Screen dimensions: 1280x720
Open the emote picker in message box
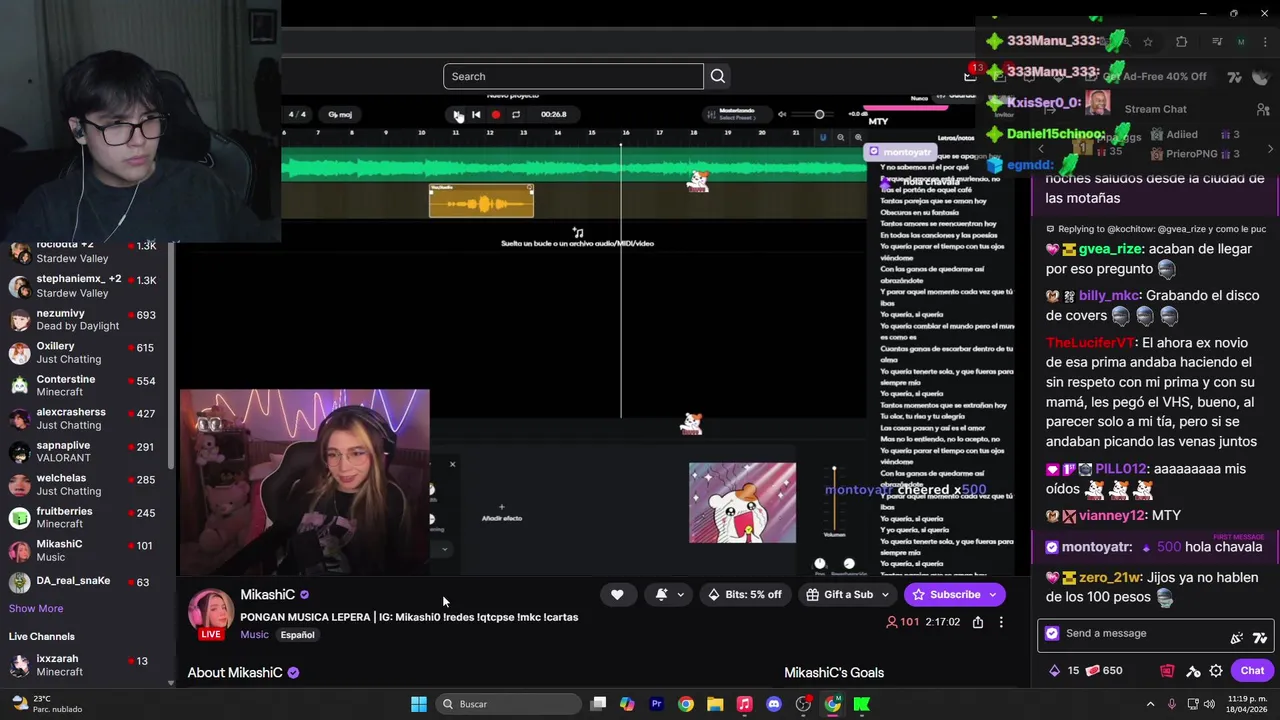pyautogui.click(x=1237, y=637)
